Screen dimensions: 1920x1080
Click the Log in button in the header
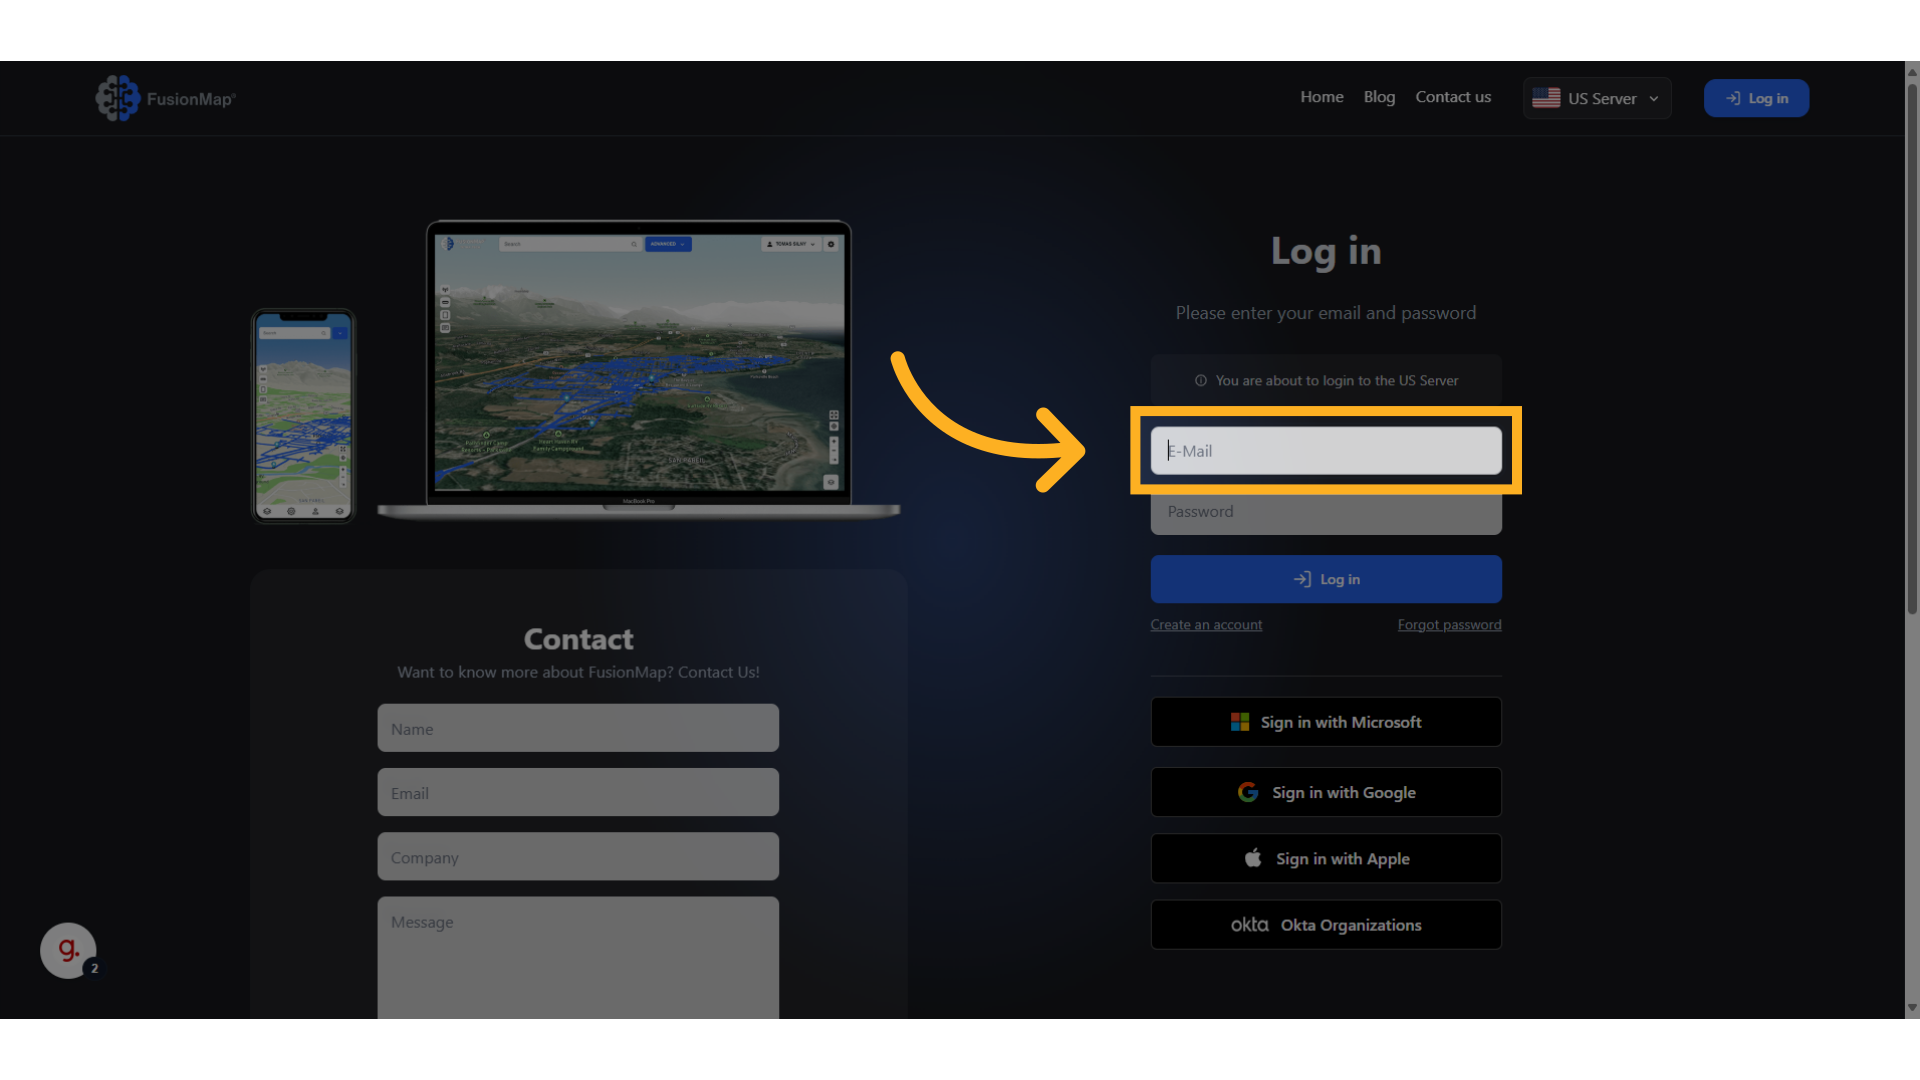1756,98
